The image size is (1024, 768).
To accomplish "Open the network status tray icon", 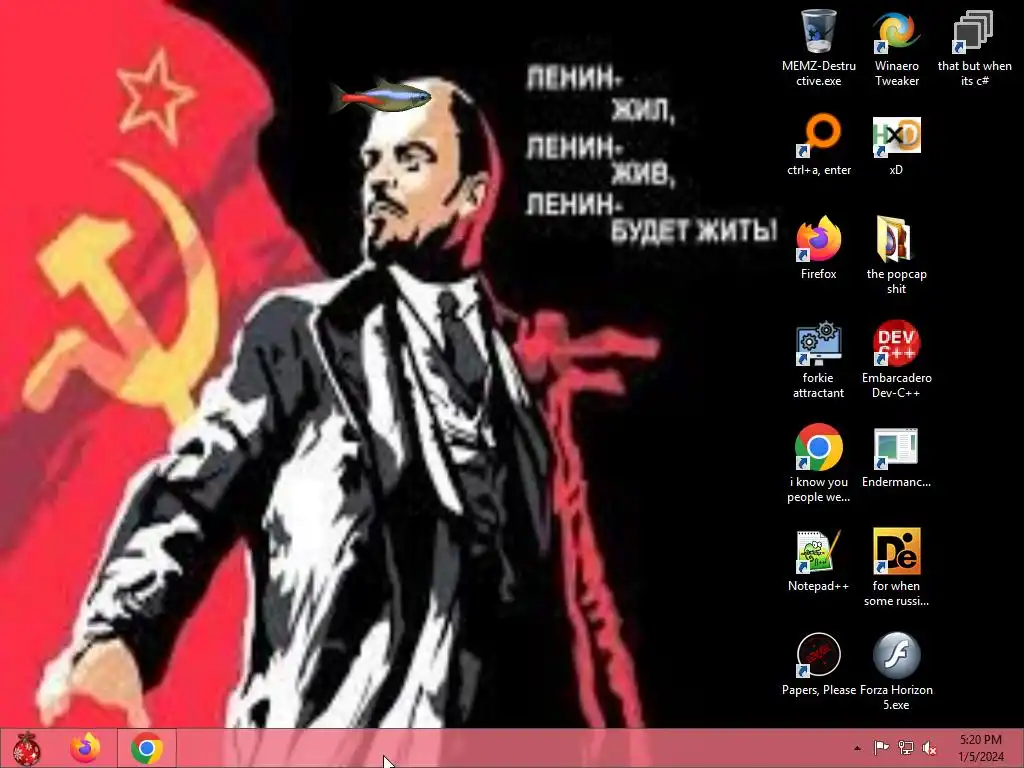I will click(906, 748).
